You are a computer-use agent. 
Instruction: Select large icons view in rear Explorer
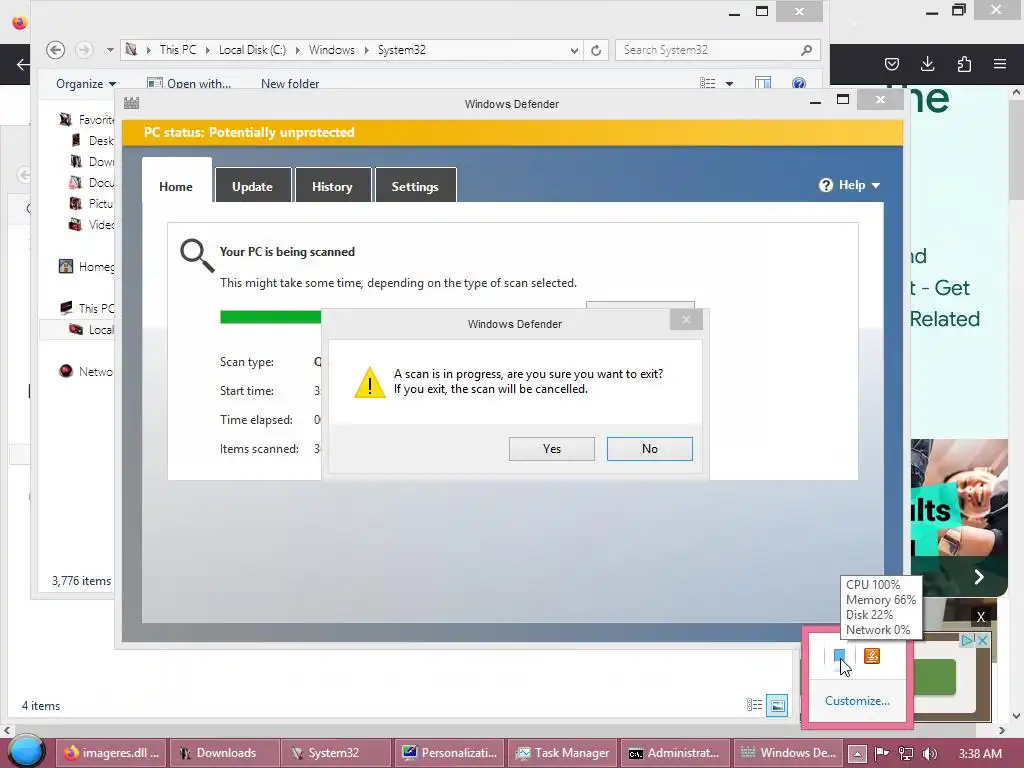[777, 705]
